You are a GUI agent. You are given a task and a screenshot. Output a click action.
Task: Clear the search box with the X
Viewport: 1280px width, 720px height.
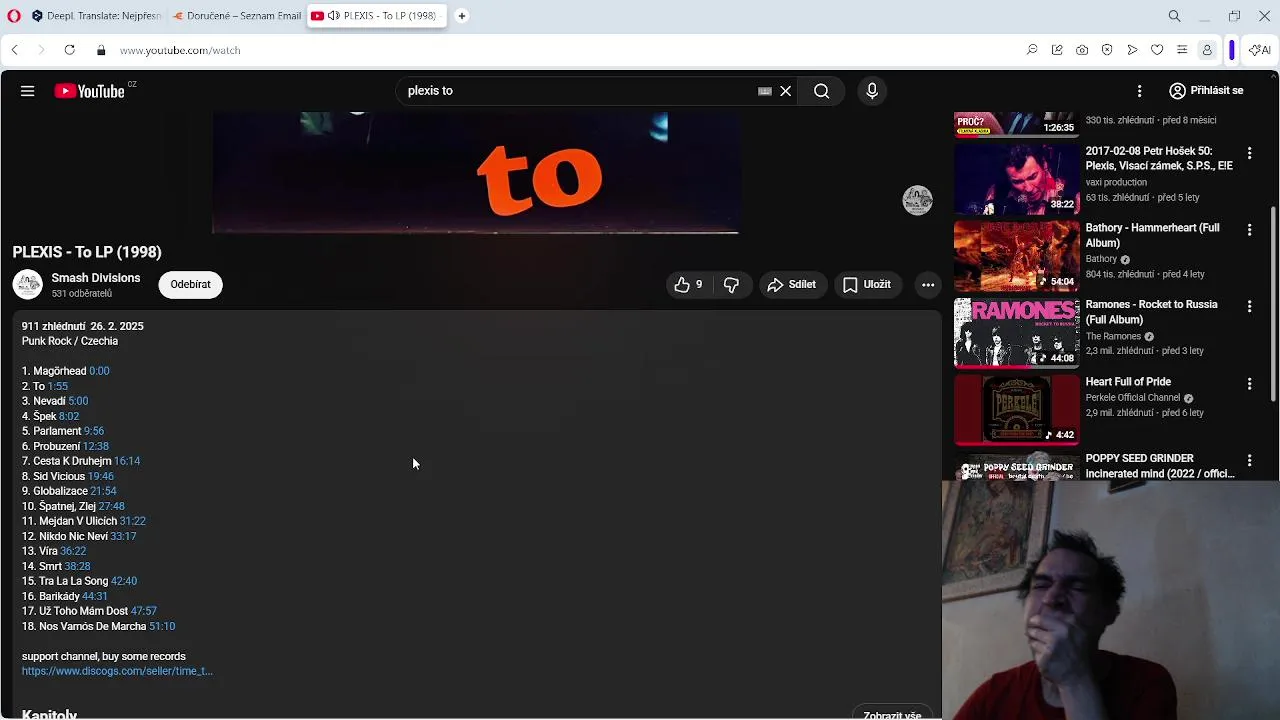point(786,91)
